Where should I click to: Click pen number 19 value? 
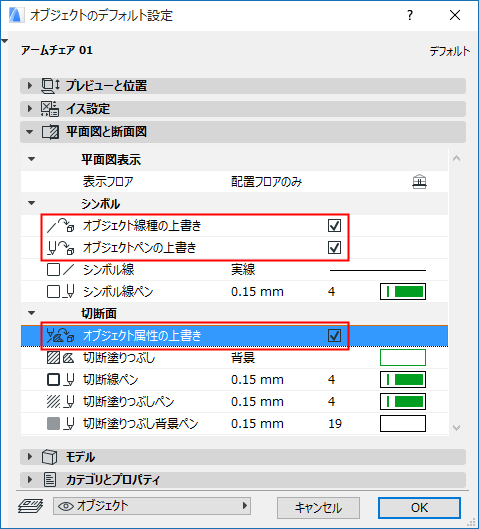[x=335, y=423]
